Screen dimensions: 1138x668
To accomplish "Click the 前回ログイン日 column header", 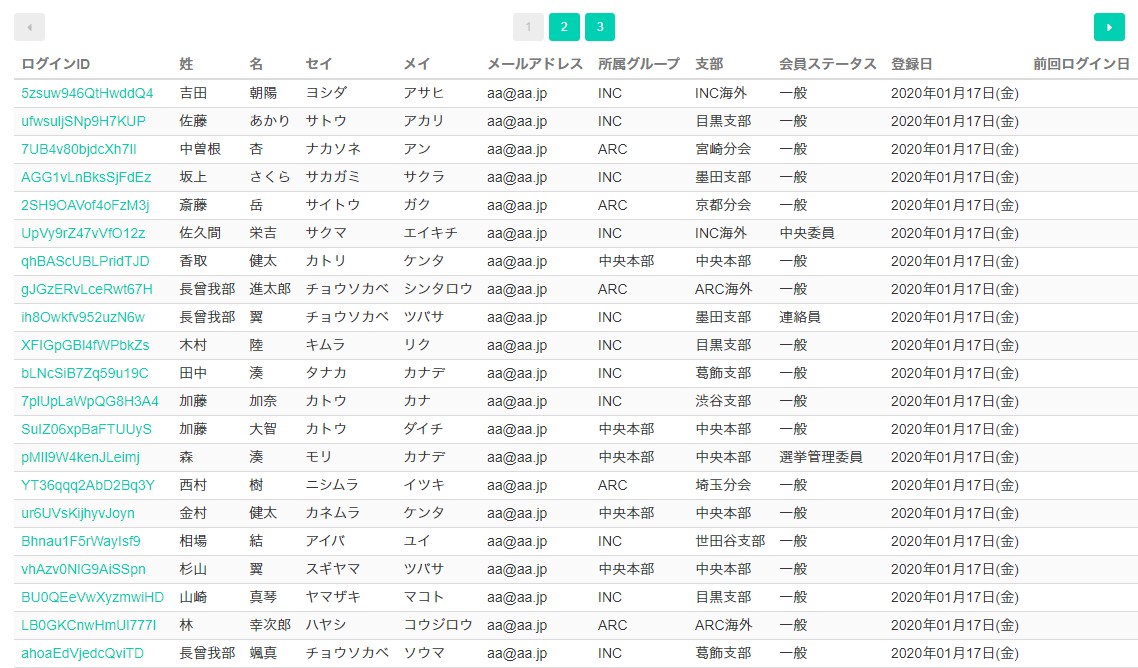I will 1081,64.
